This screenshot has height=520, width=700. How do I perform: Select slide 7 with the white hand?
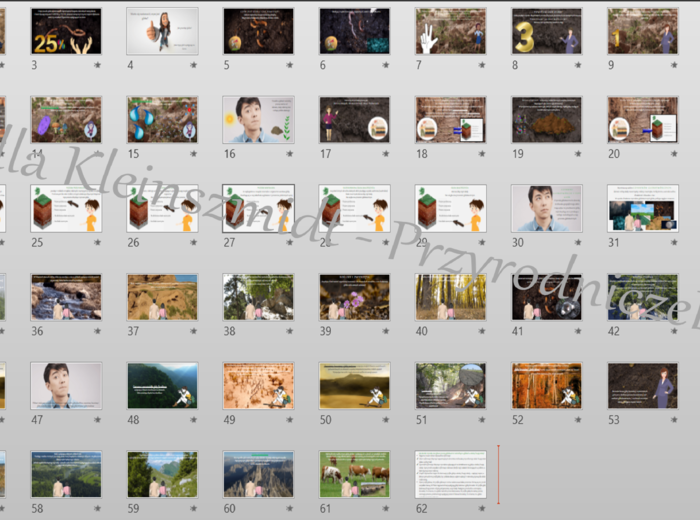450,31
